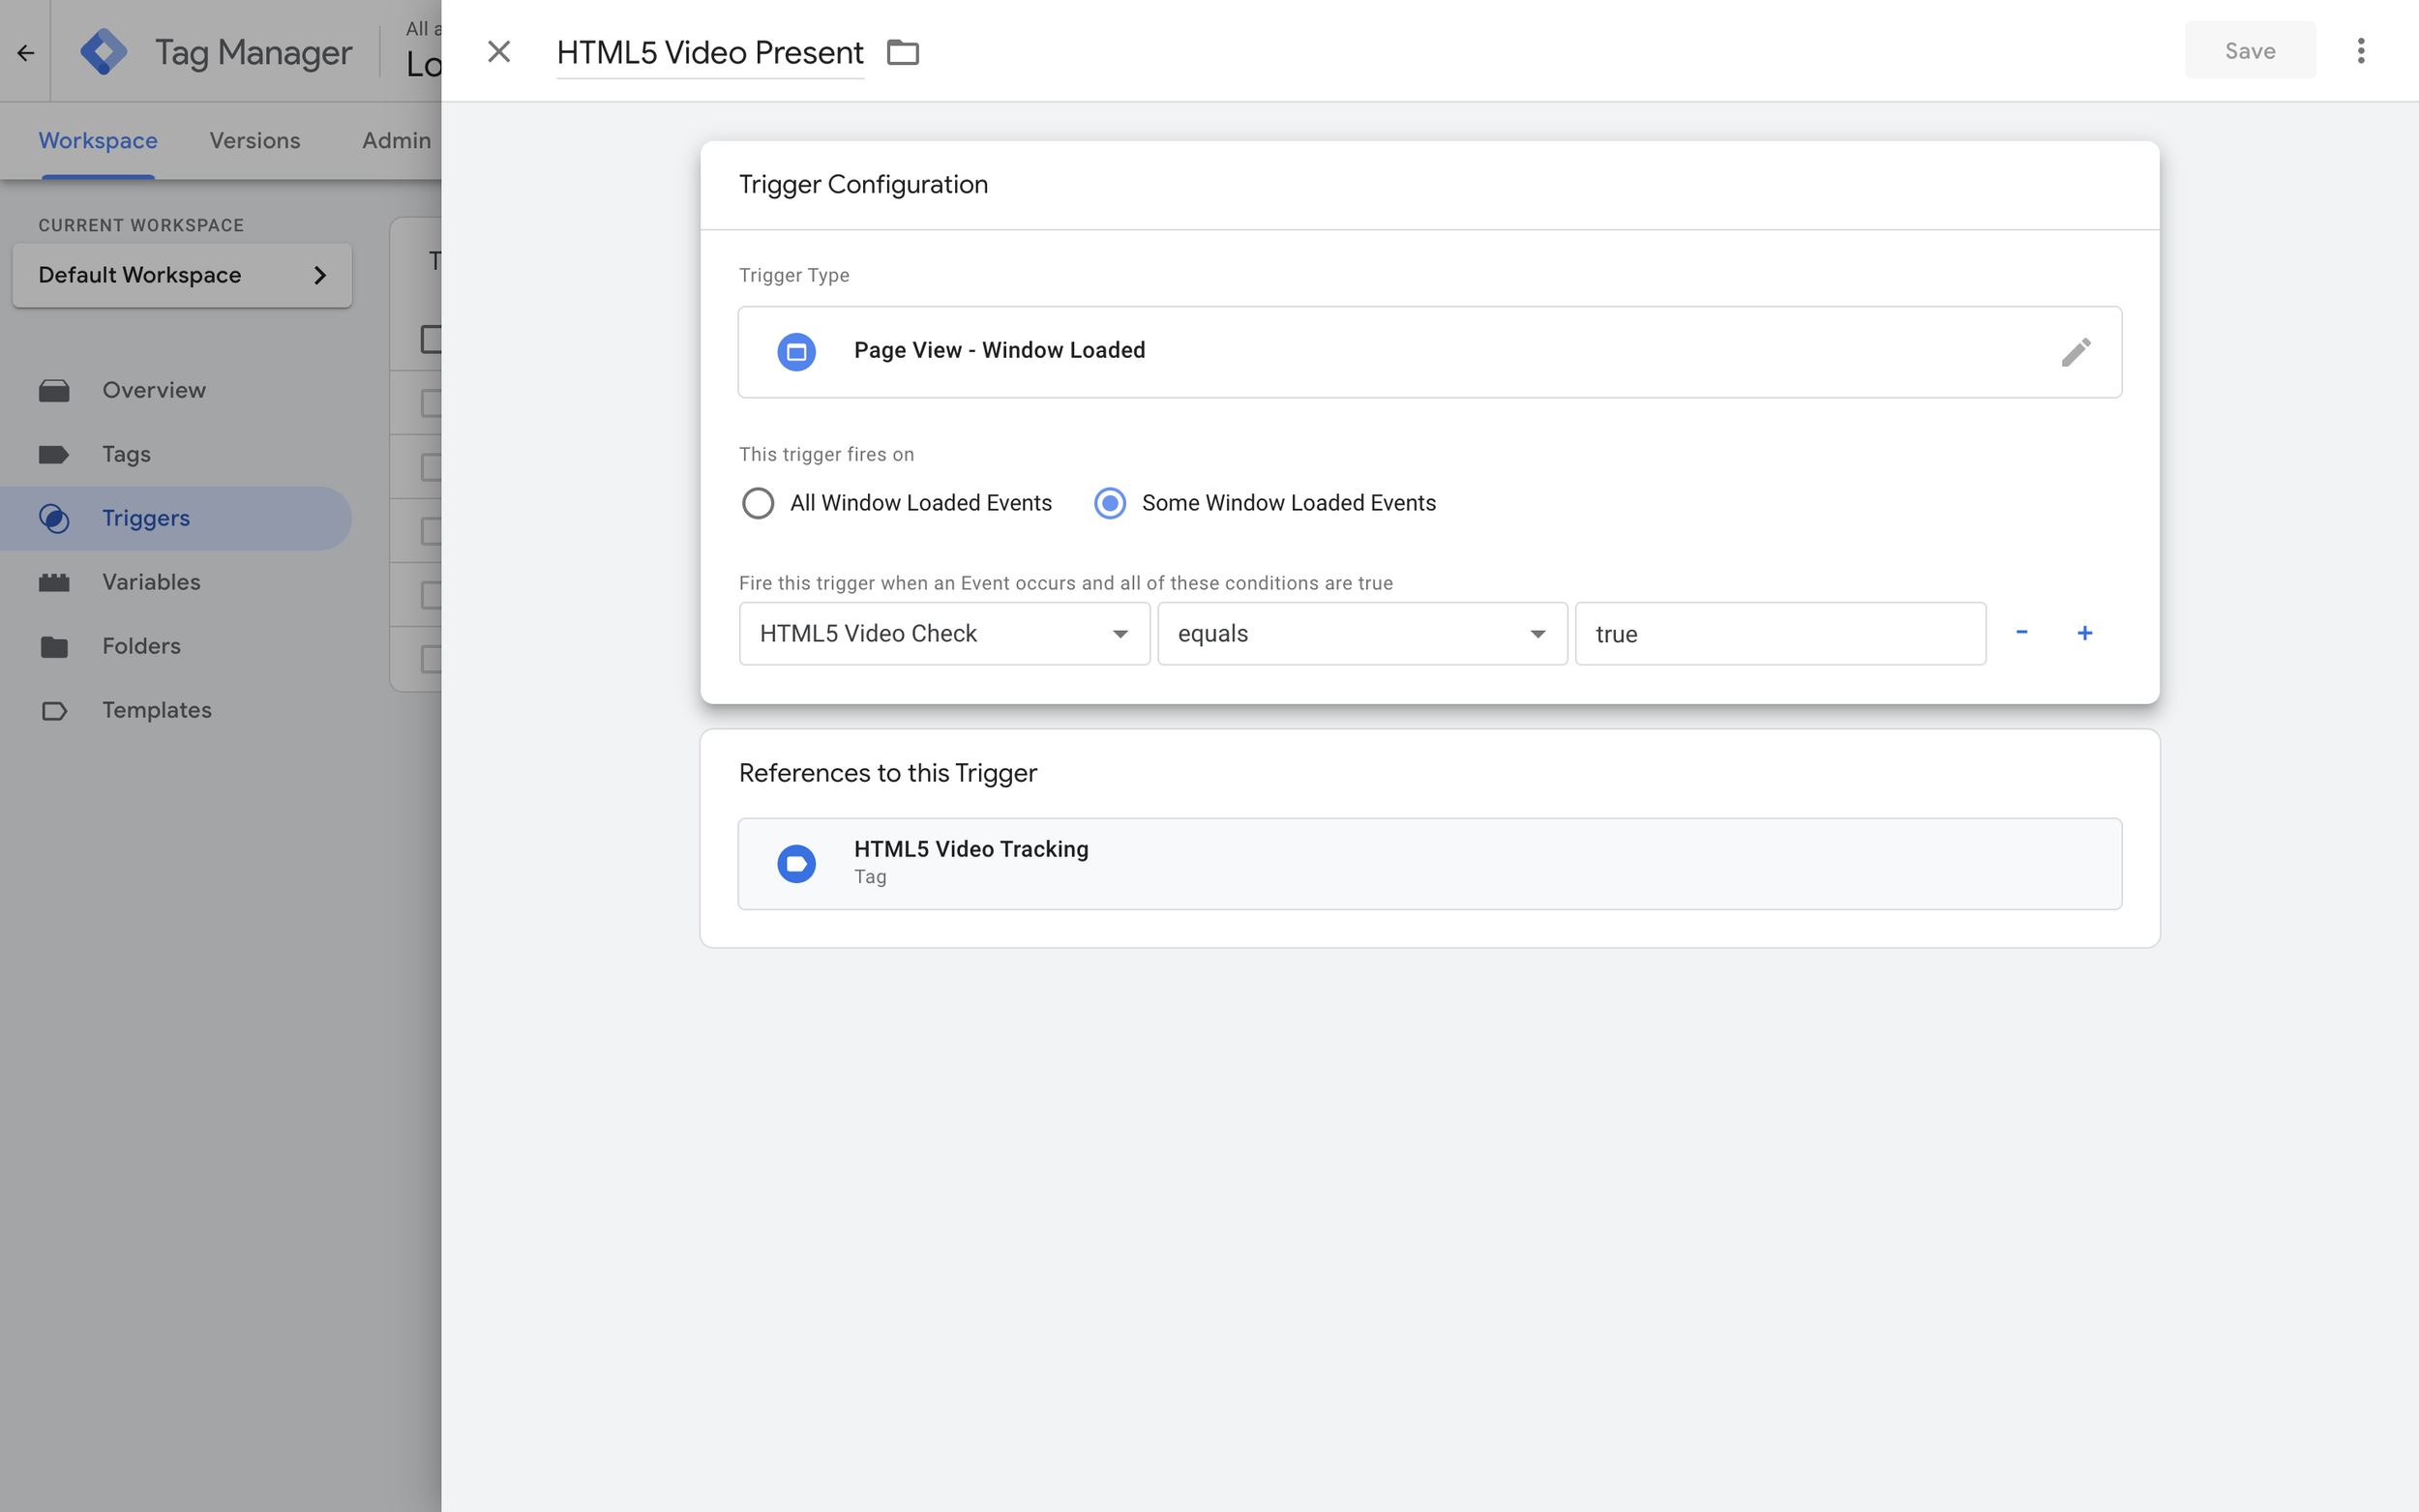
Task: Open the Variables section in the sidebar
Action: (151, 582)
